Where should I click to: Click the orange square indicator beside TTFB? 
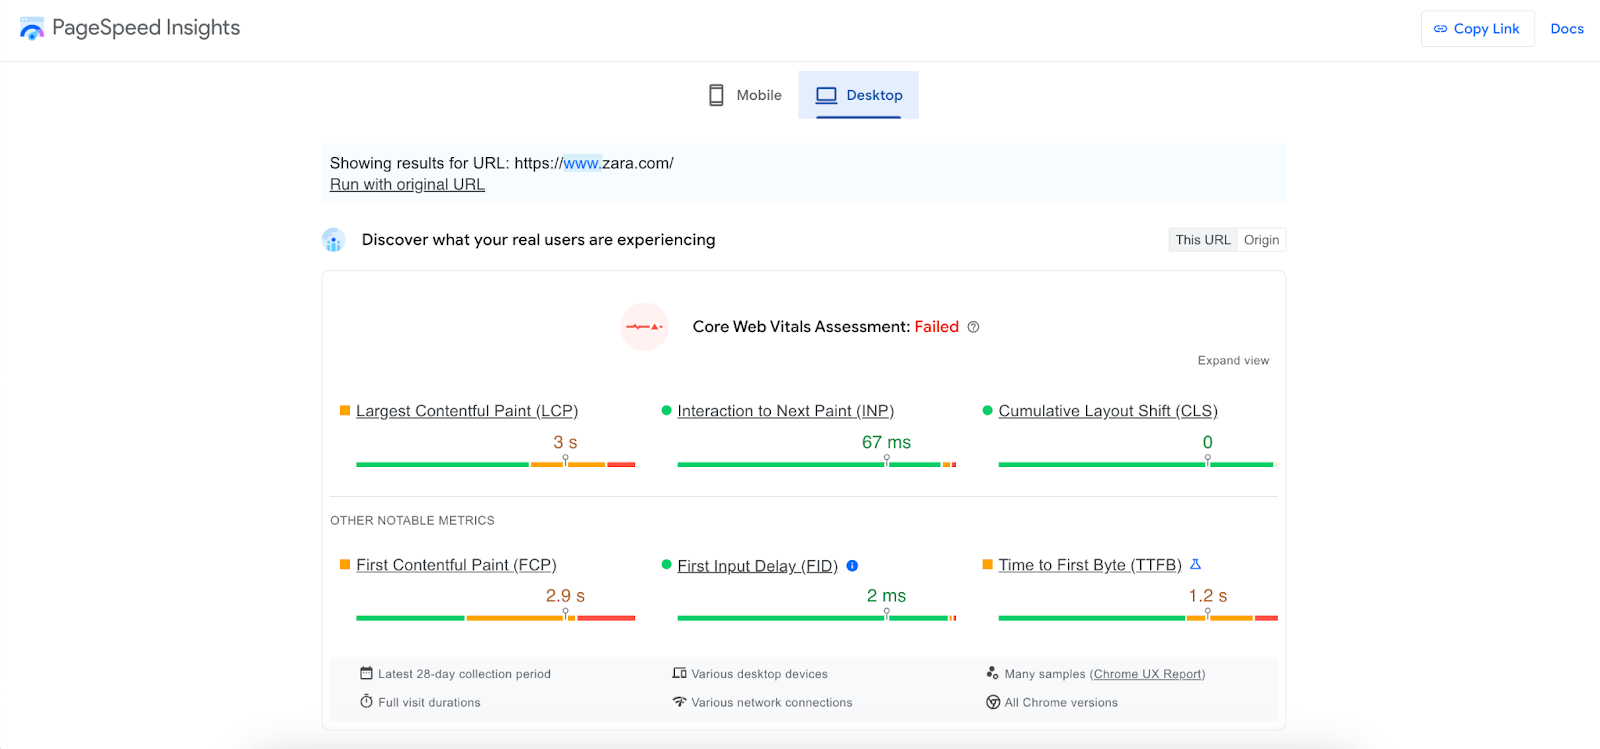coord(987,564)
